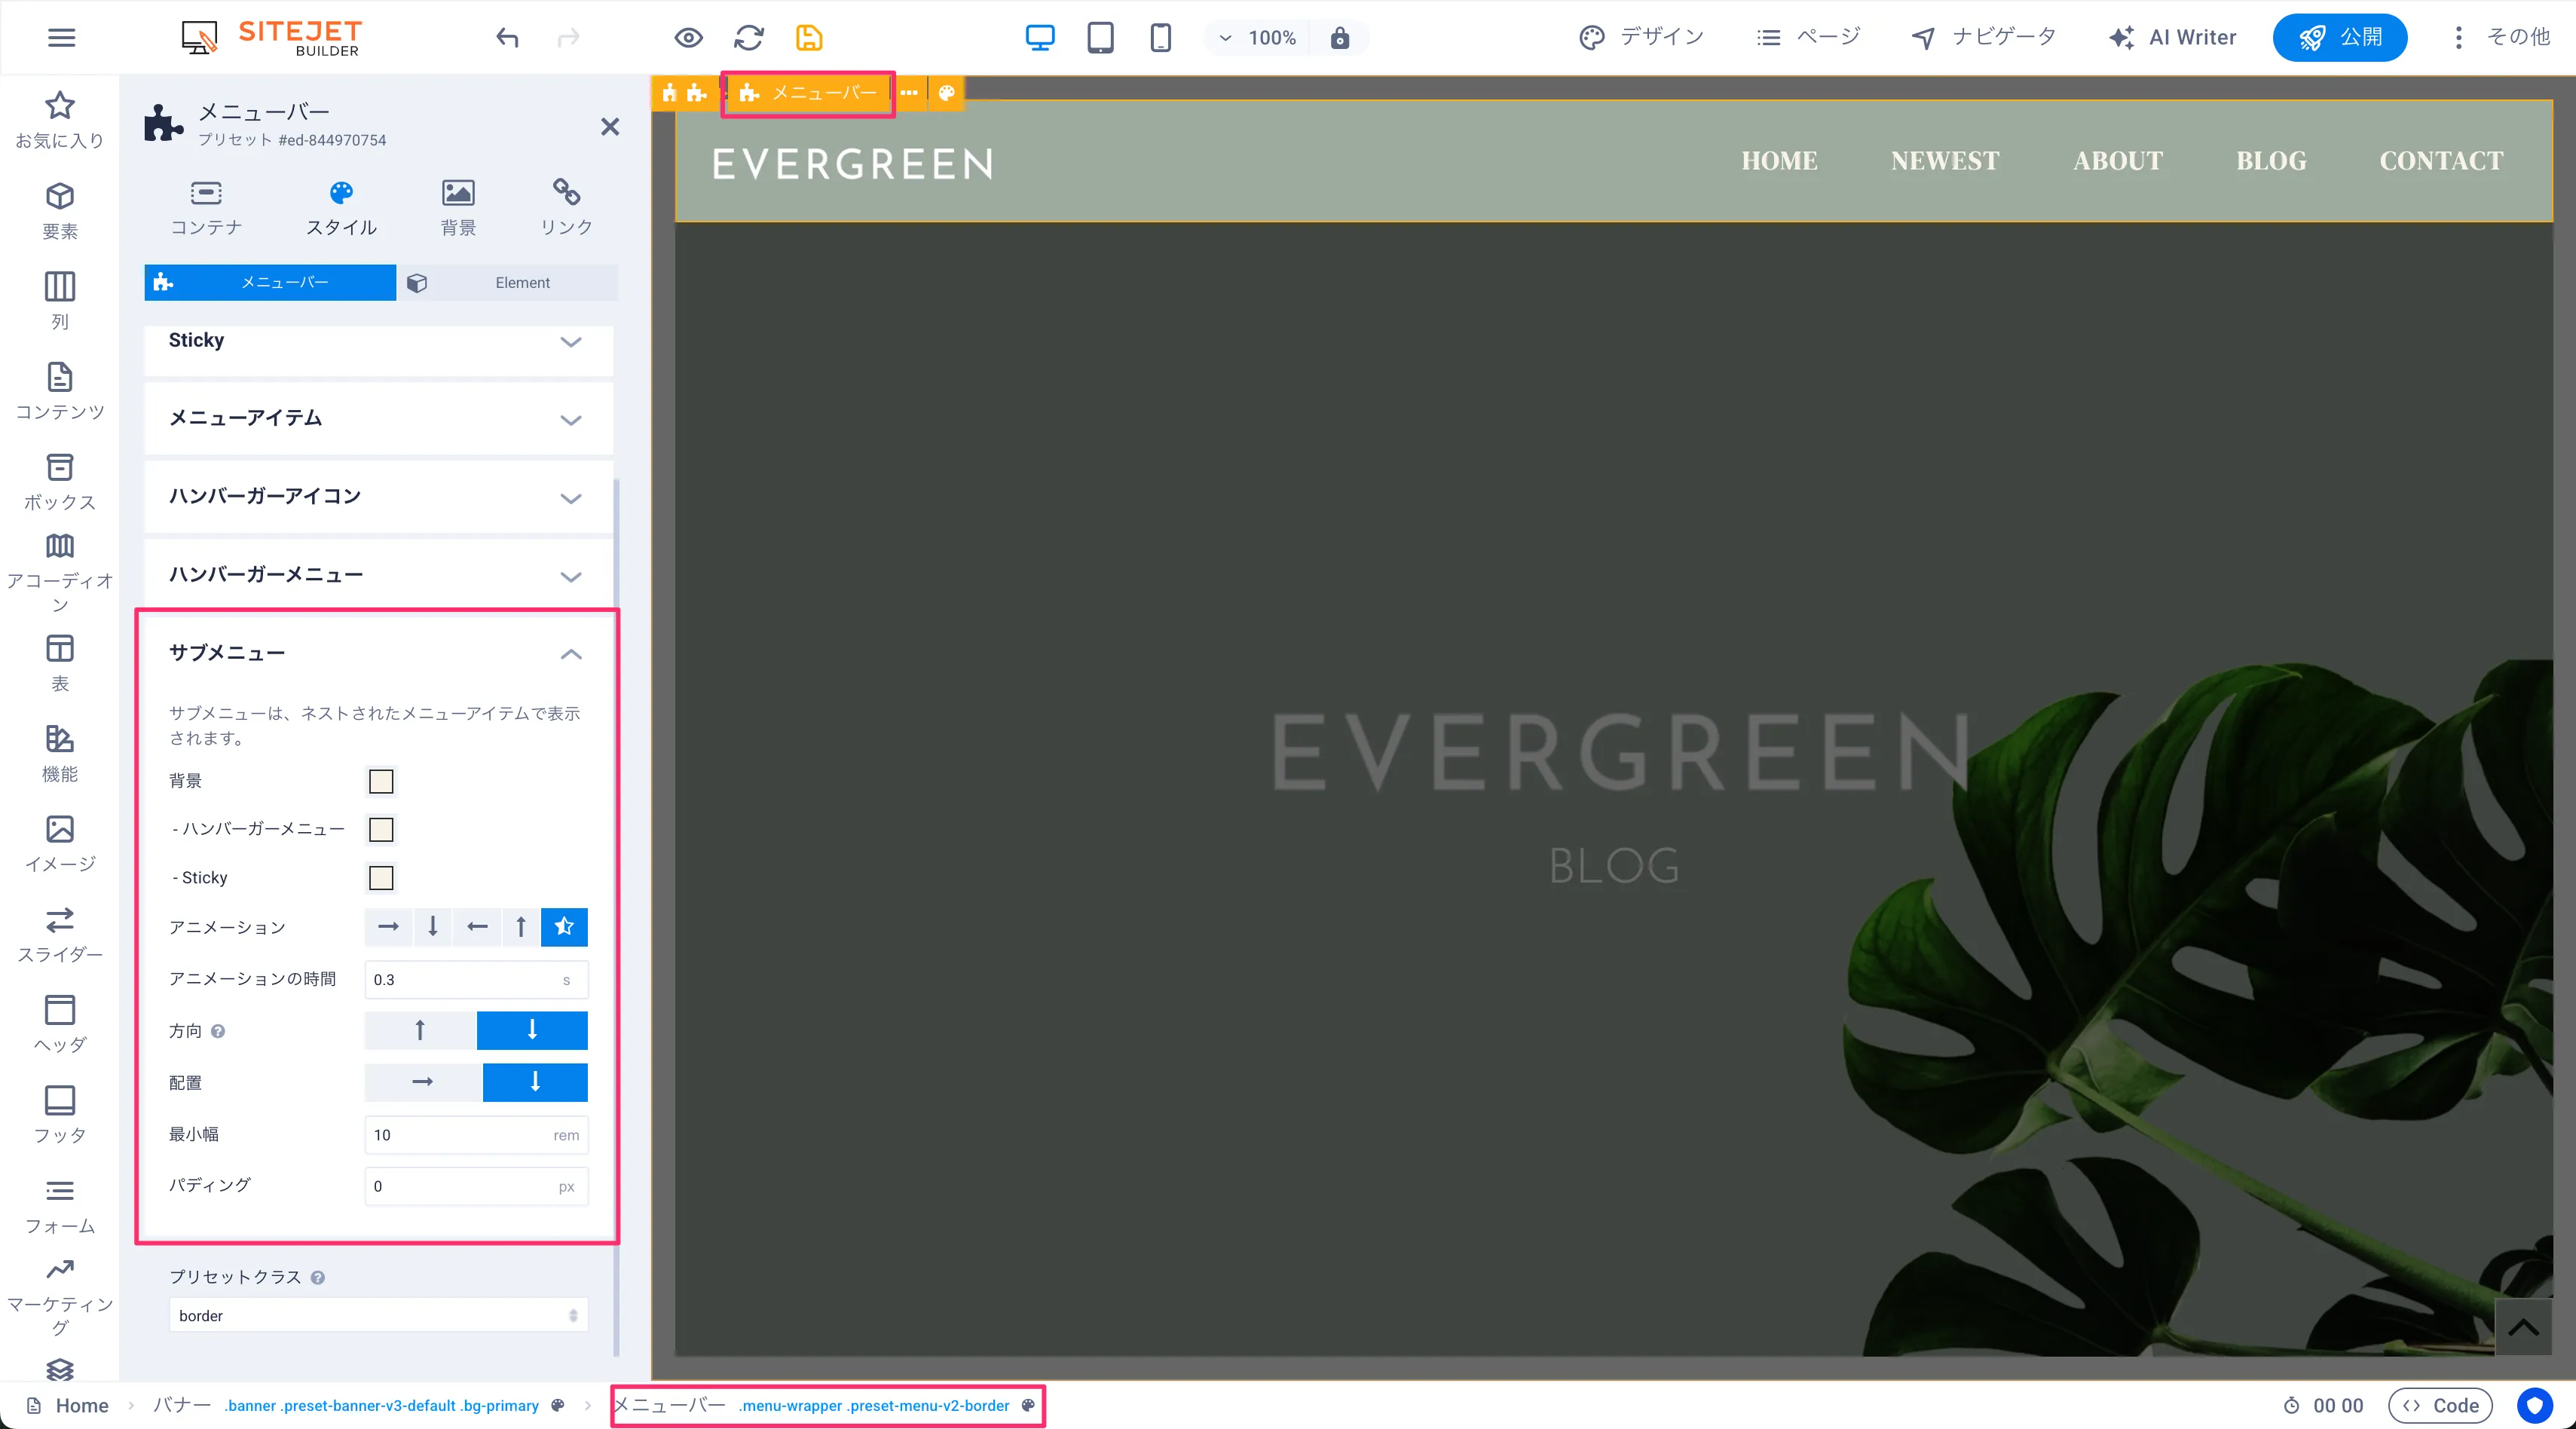The height and width of the screenshot is (1429, 2576).
Task: Set 配置 alignment to right arrow
Action: pos(423,1082)
